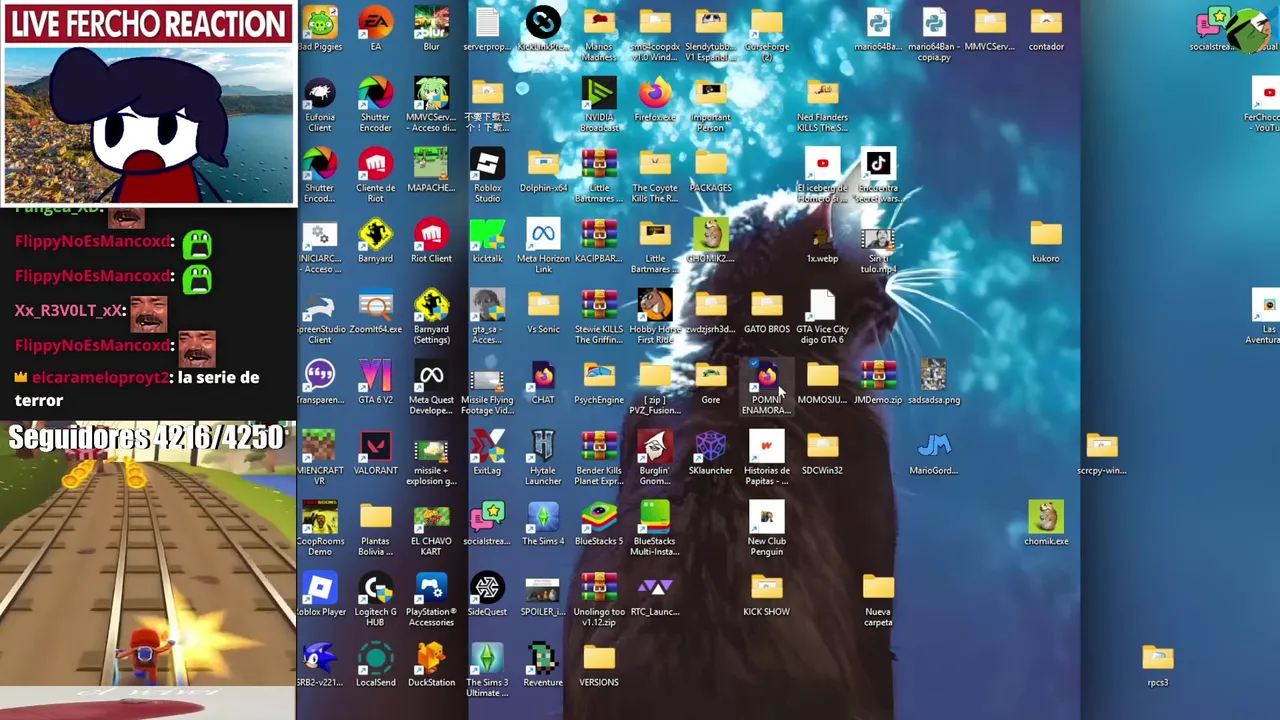The image size is (1280, 720).
Task: Launch EL CHAVO KART icon
Action: coord(431,518)
